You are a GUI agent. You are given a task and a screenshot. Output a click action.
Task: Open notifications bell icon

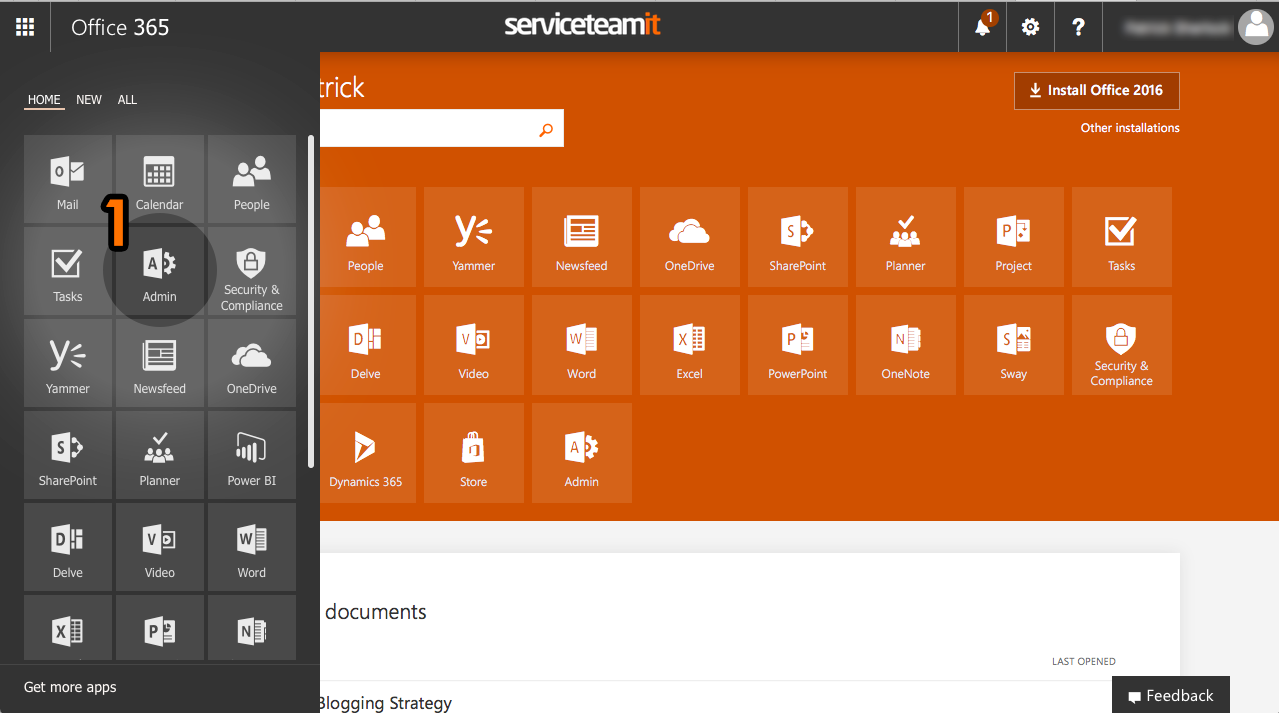coord(983,27)
